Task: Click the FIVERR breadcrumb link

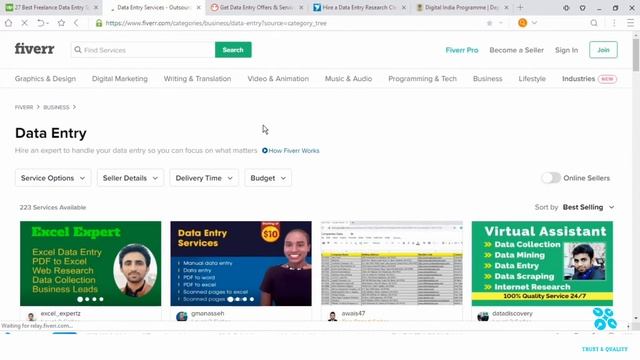Action: click(x=24, y=107)
